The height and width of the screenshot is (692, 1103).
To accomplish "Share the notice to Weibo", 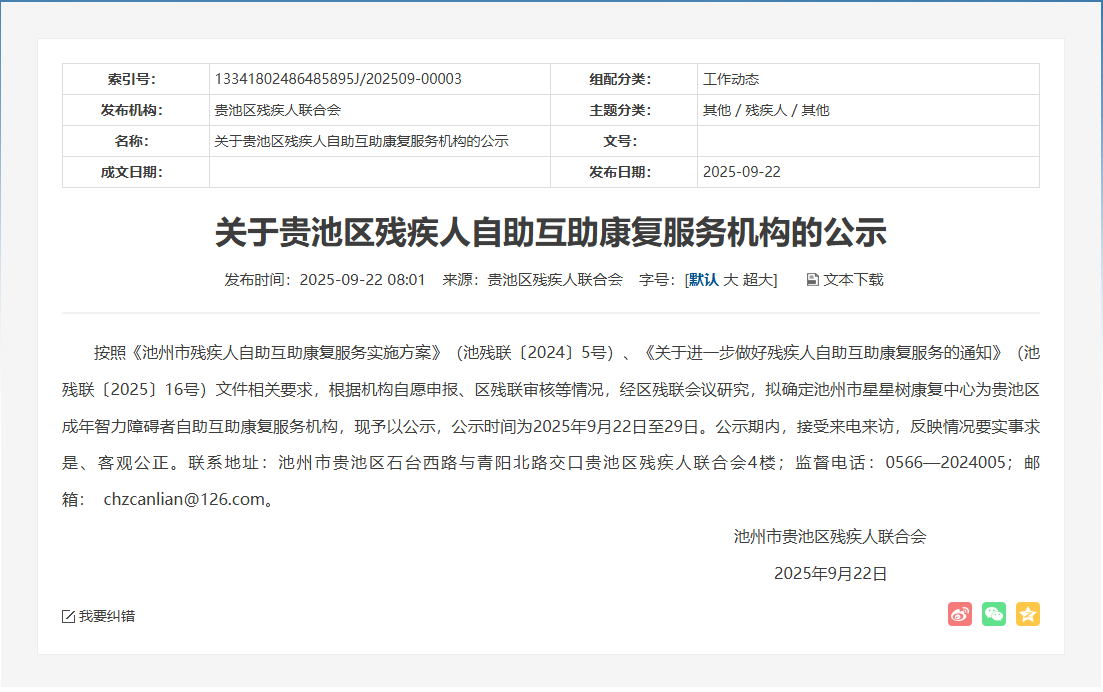I will click(x=959, y=614).
